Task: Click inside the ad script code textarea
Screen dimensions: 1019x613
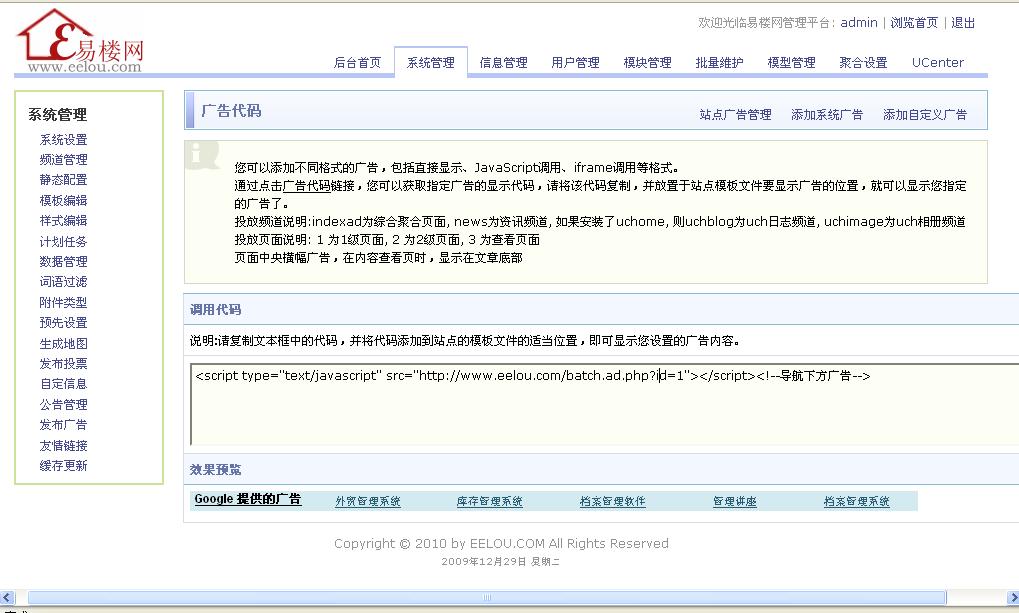Action: pos(604,404)
